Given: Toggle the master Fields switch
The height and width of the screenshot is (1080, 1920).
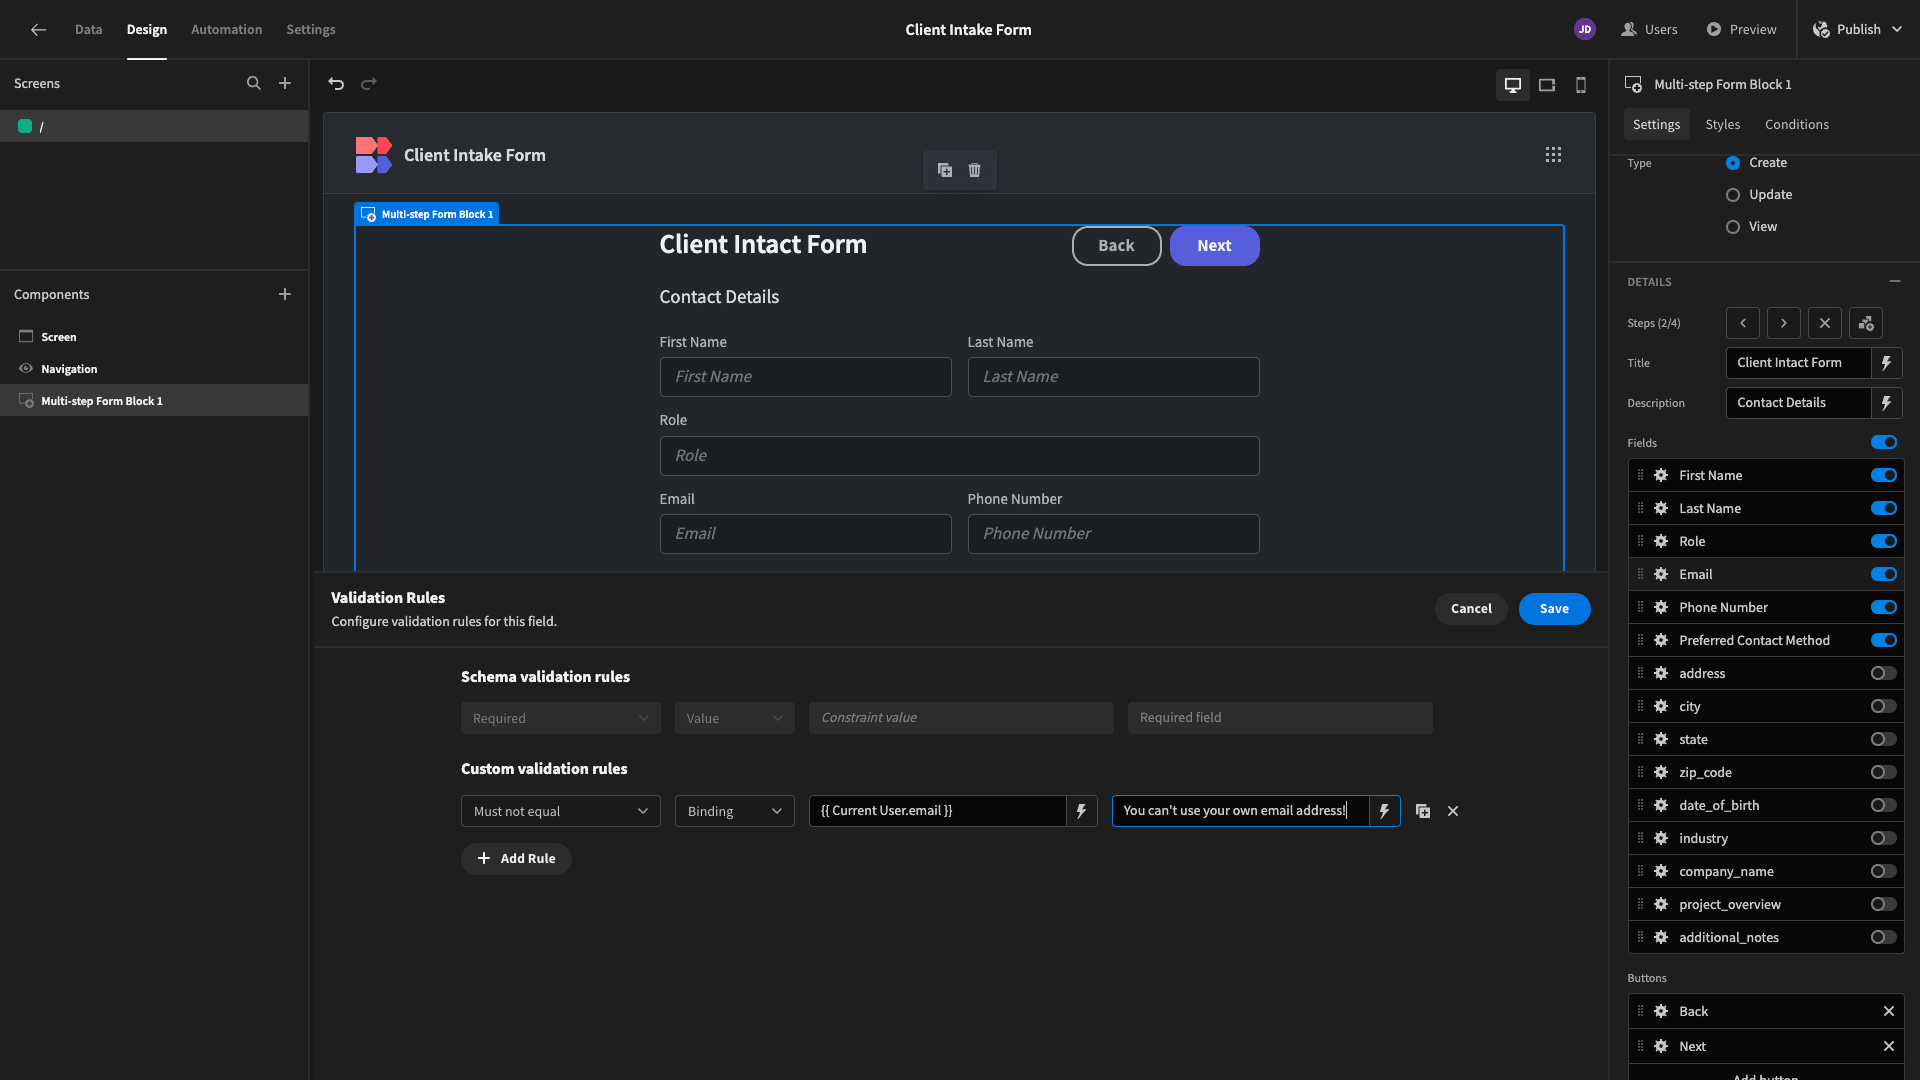Looking at the screenshot, I should click(1884, 443).
